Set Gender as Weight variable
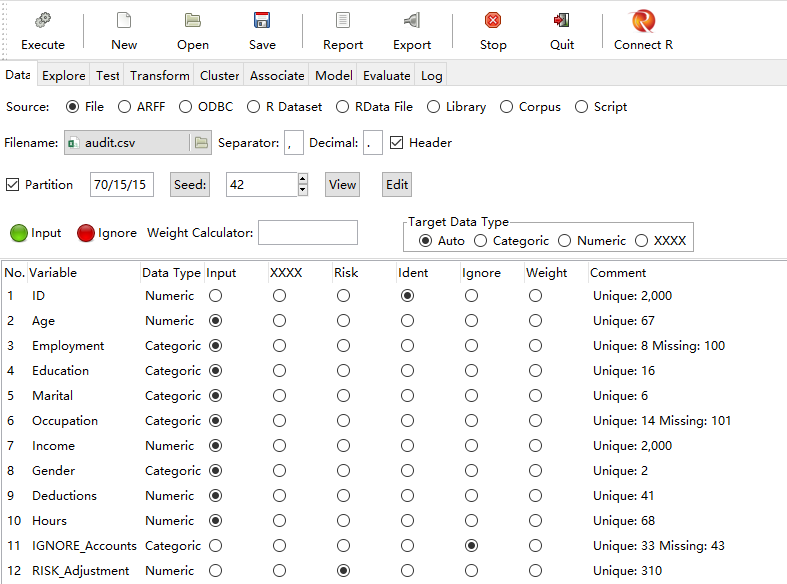 536,471
